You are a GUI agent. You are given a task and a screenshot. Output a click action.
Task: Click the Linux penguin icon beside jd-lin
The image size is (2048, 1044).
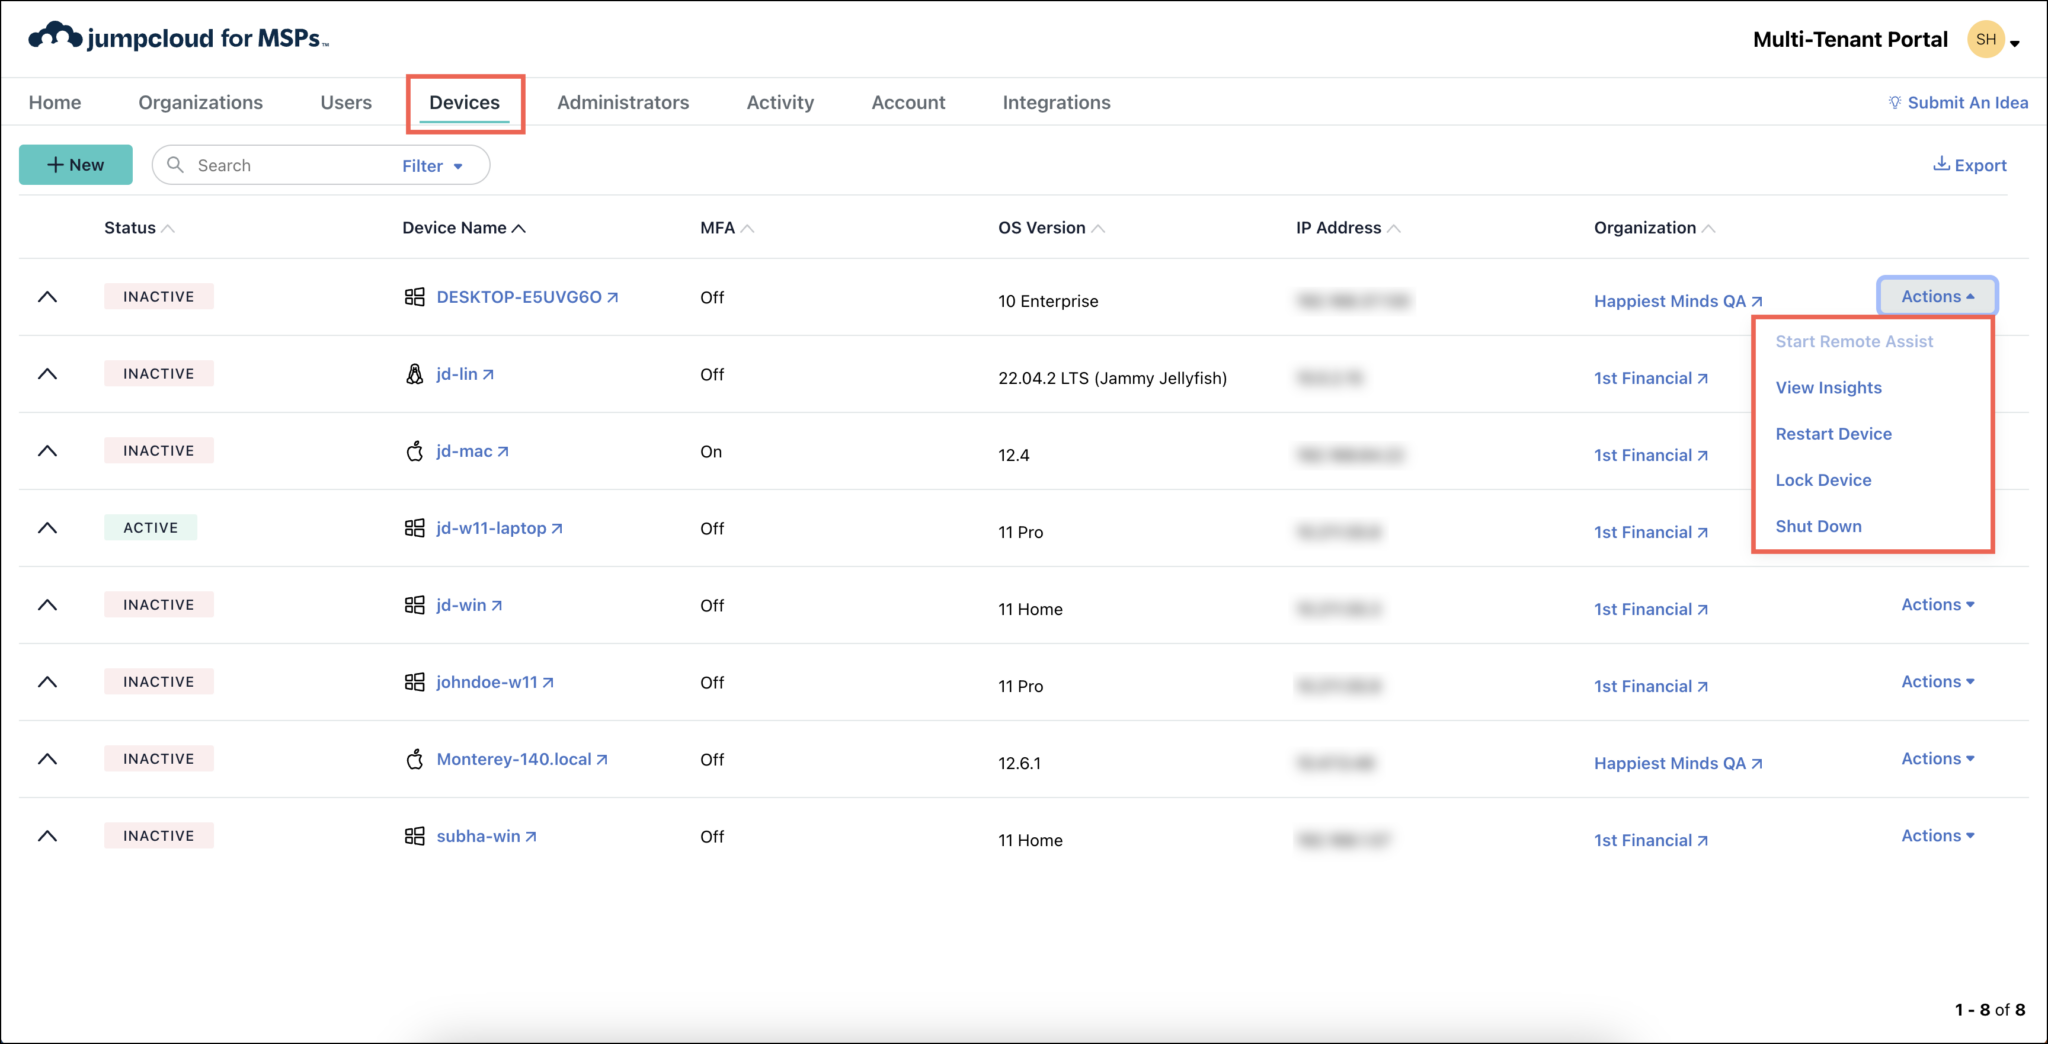tap(414, 373)
